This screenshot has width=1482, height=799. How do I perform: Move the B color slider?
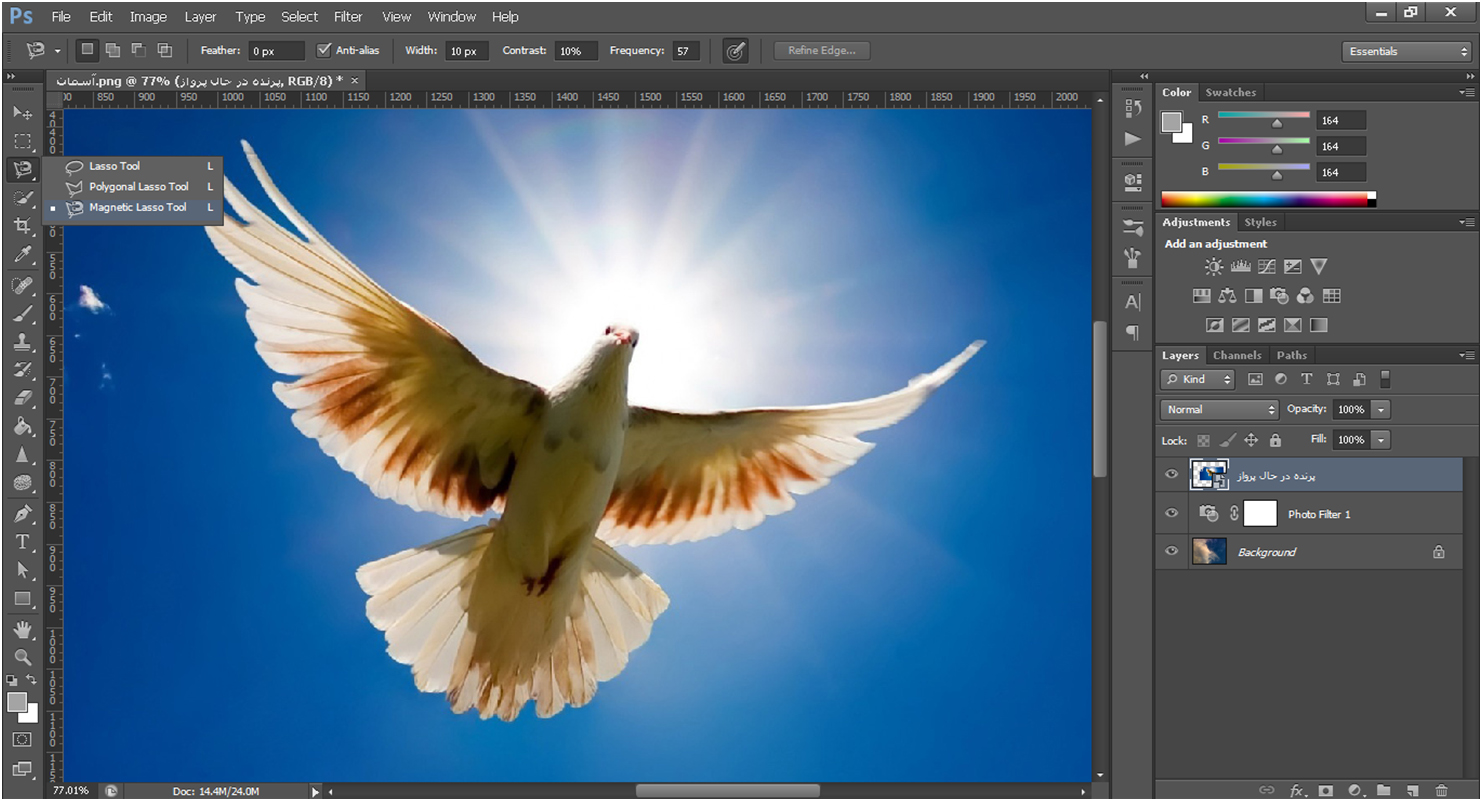pos(1276,175)
